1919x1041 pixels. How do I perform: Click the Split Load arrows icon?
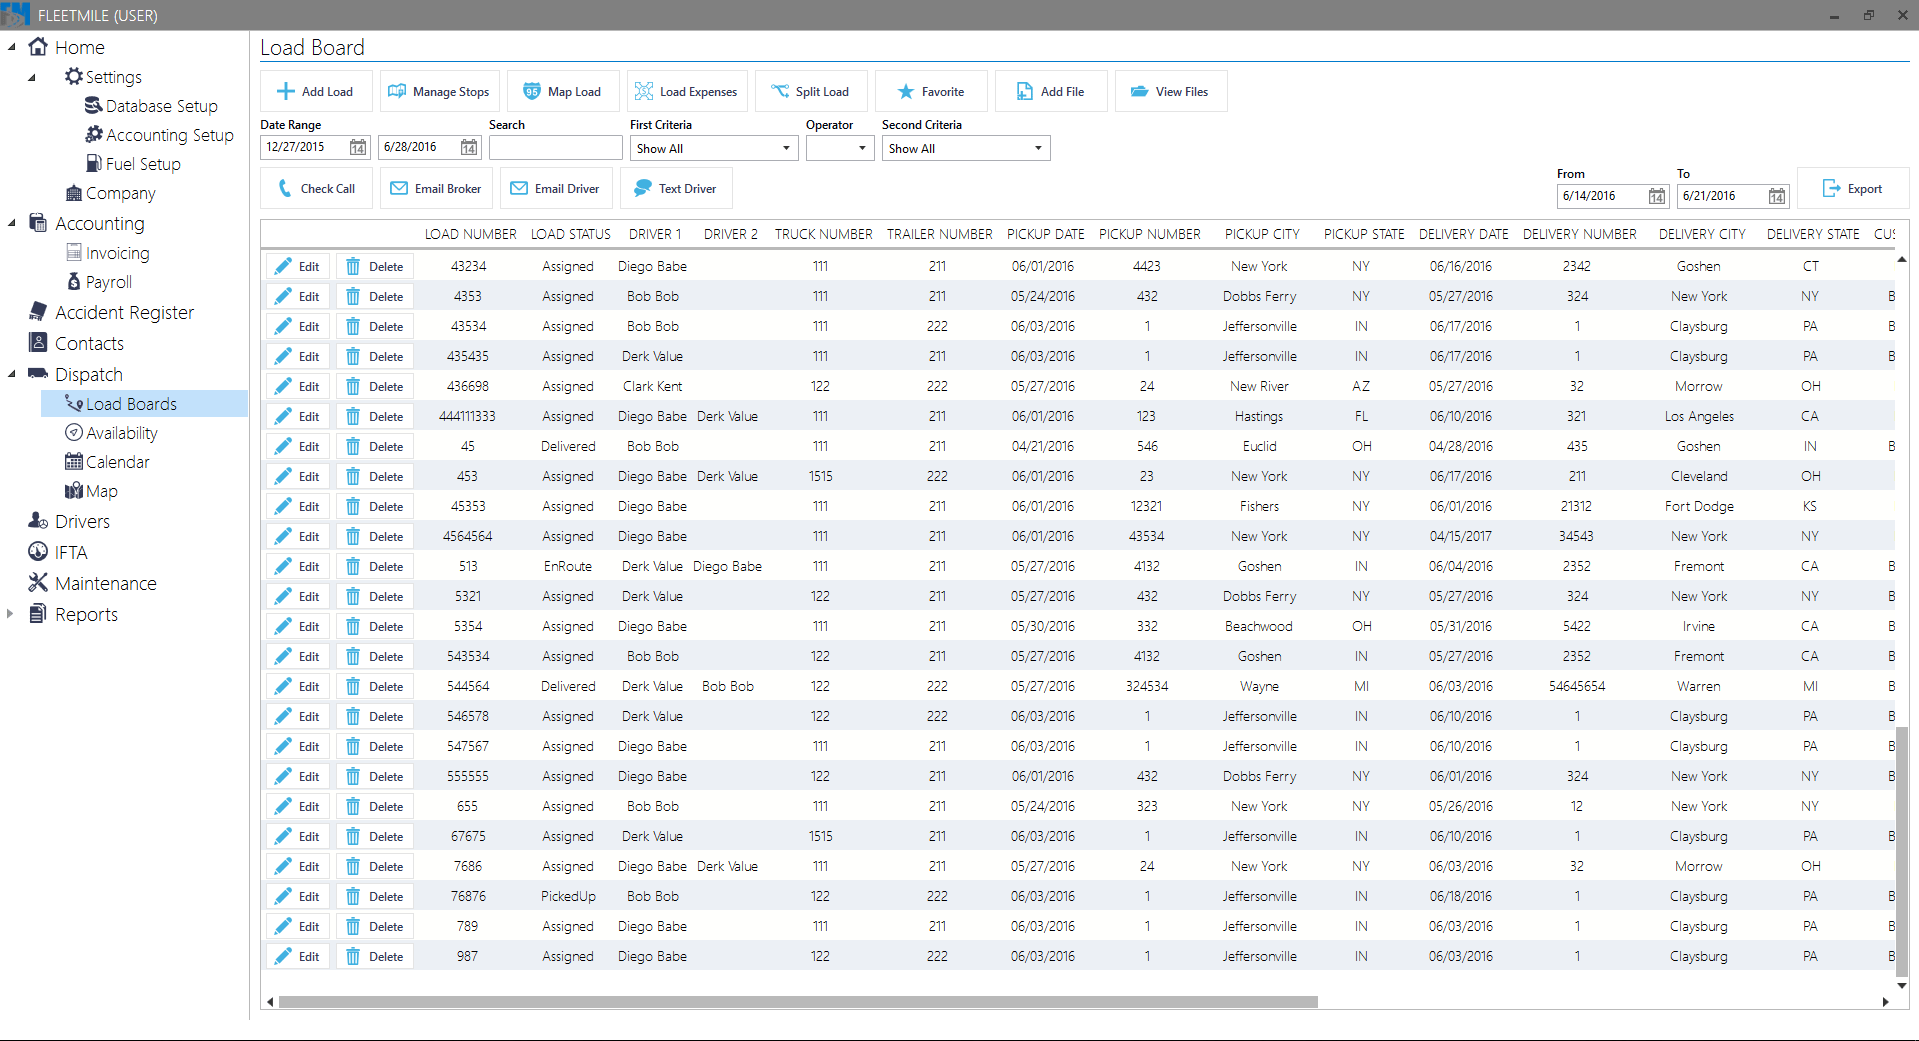pyautogui.click(x=780, y=91)
